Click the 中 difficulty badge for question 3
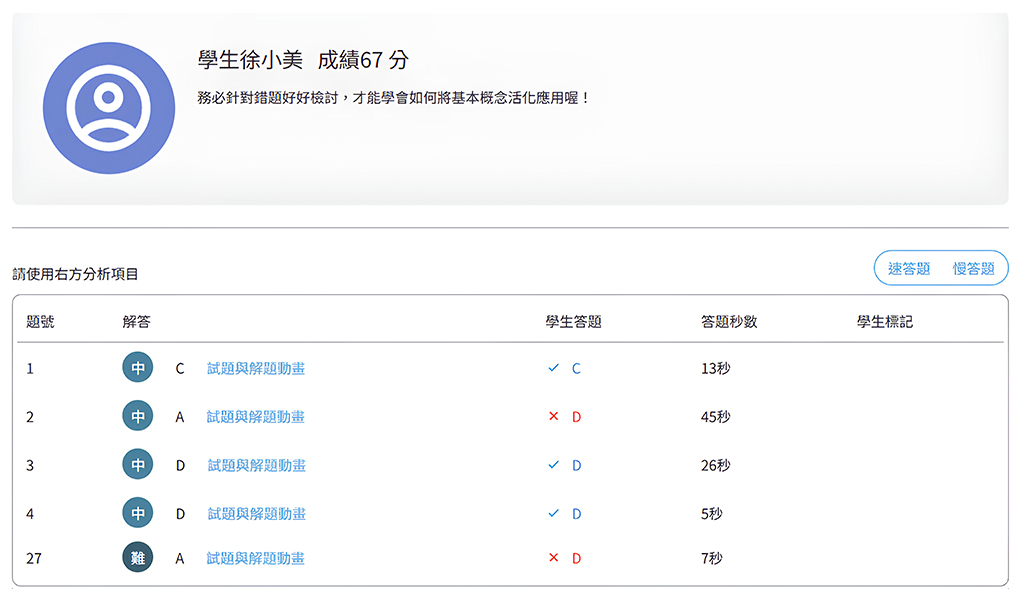Screen dimensions: 1024x600 point(138,465)
